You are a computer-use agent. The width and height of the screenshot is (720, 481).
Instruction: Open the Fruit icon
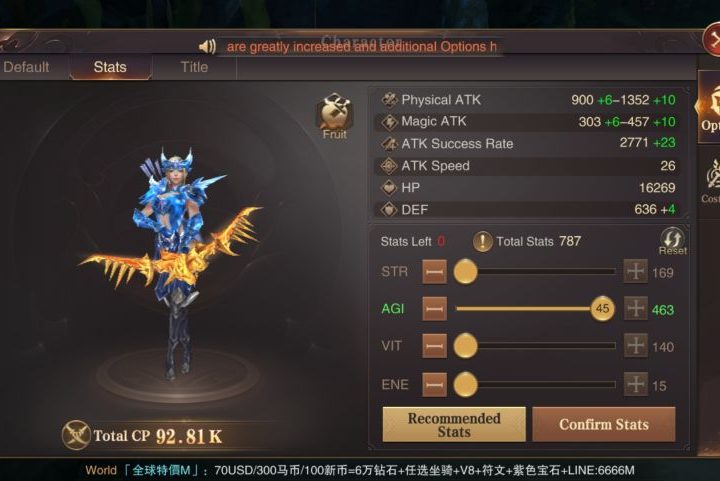tap(335, 116)
